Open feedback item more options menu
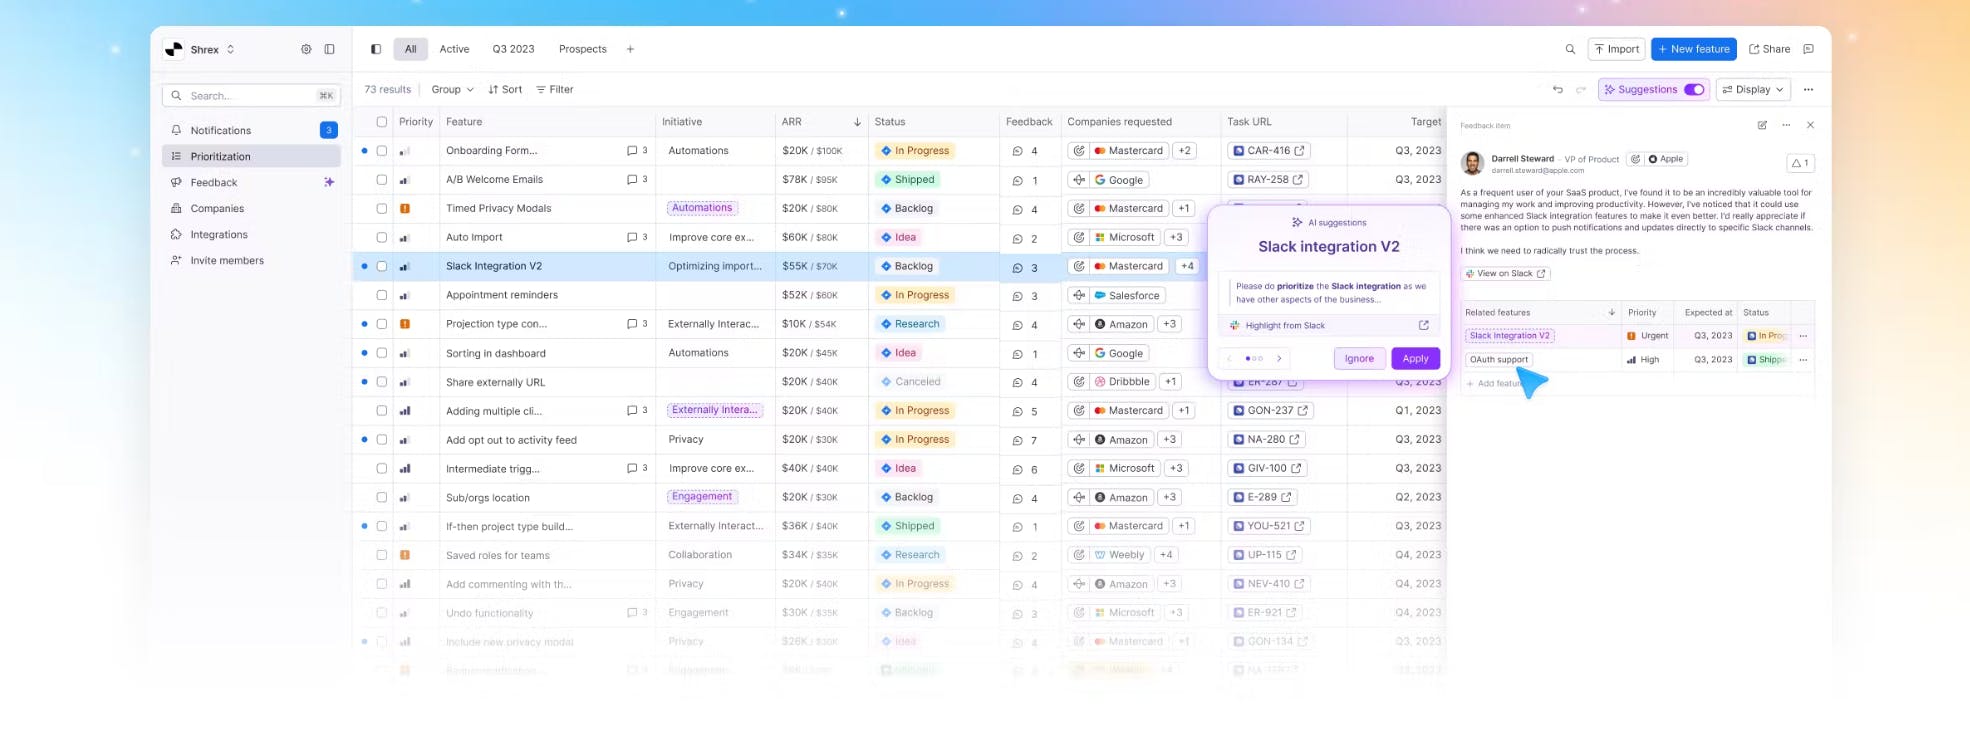Viewport: 1970px width, 754px height. point(1786,125)
